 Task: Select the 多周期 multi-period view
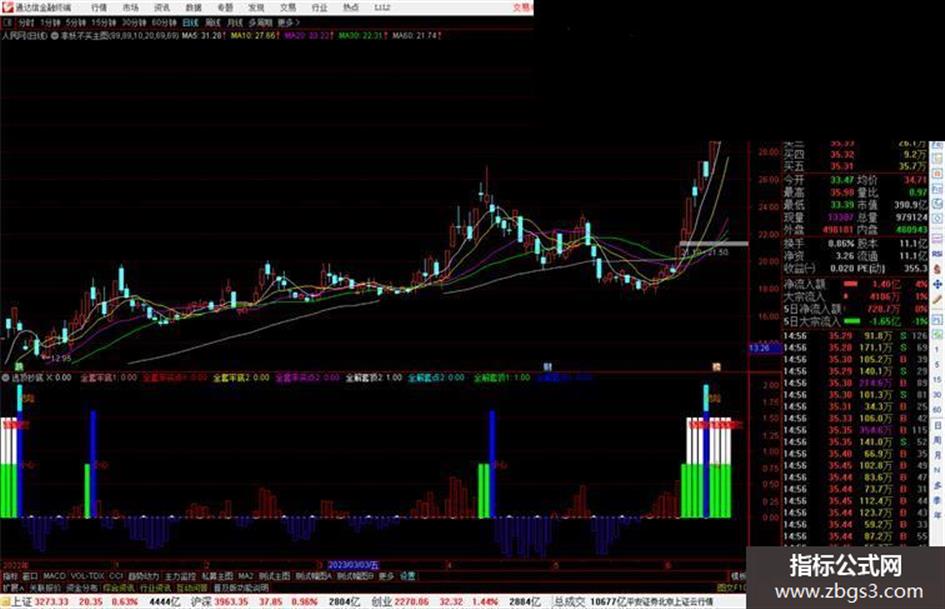(x=260, y=23)
